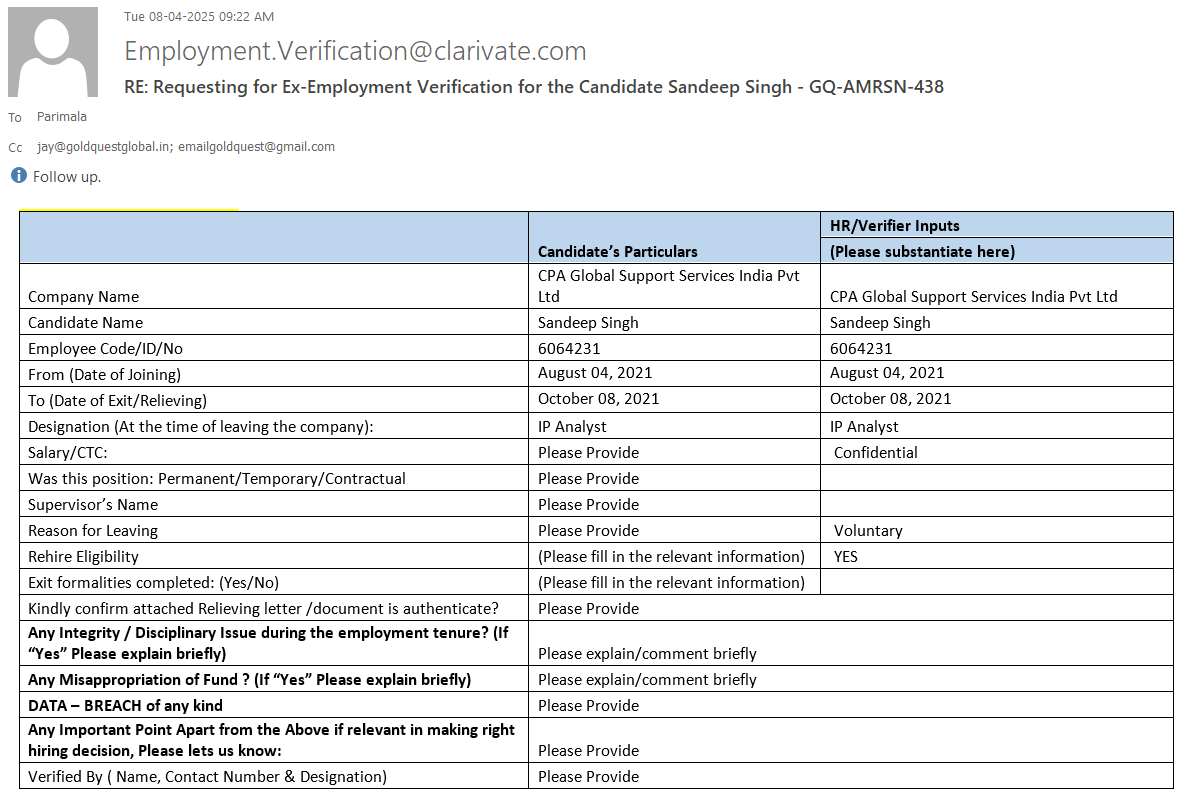
Task: Click the Relieving letter authenticity question
Action: coord(263,608)
